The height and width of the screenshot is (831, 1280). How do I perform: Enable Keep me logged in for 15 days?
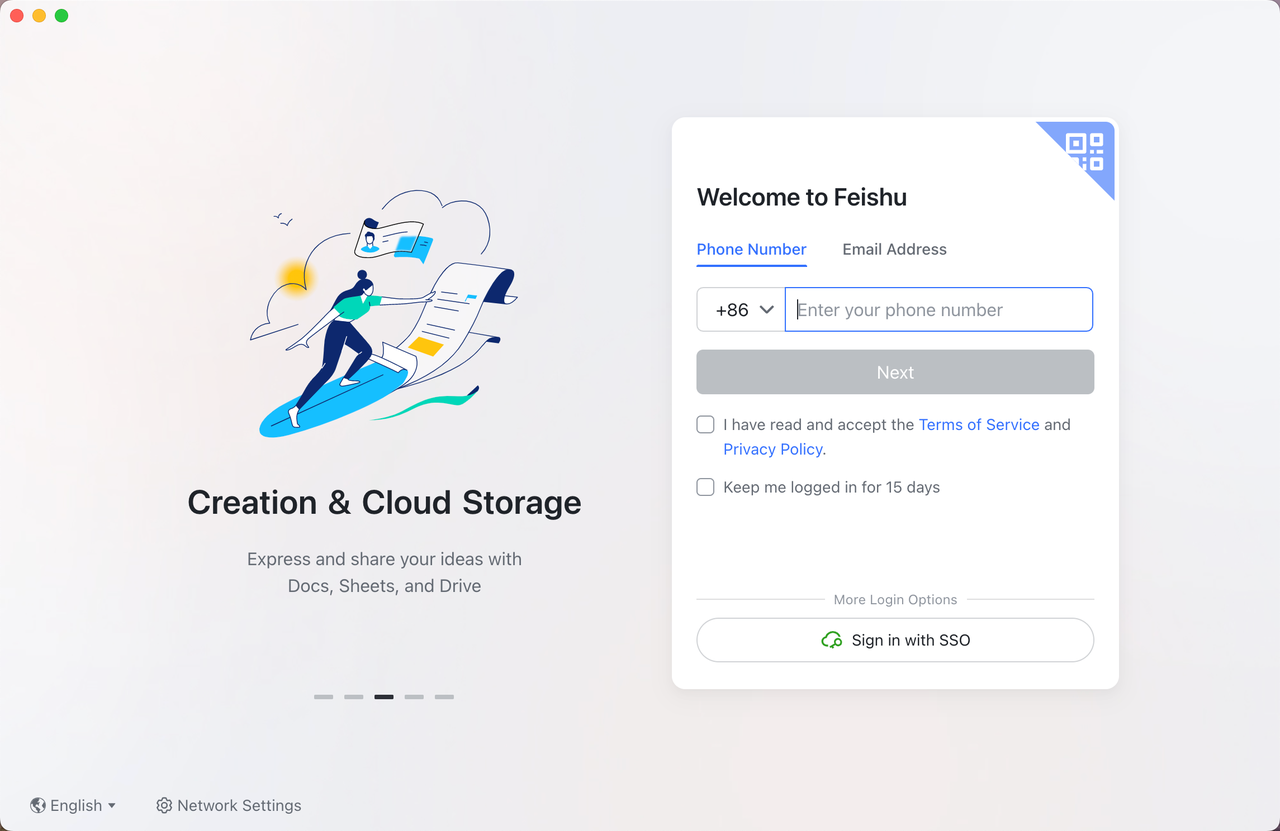pyautogui.click(x=706, y=487)
